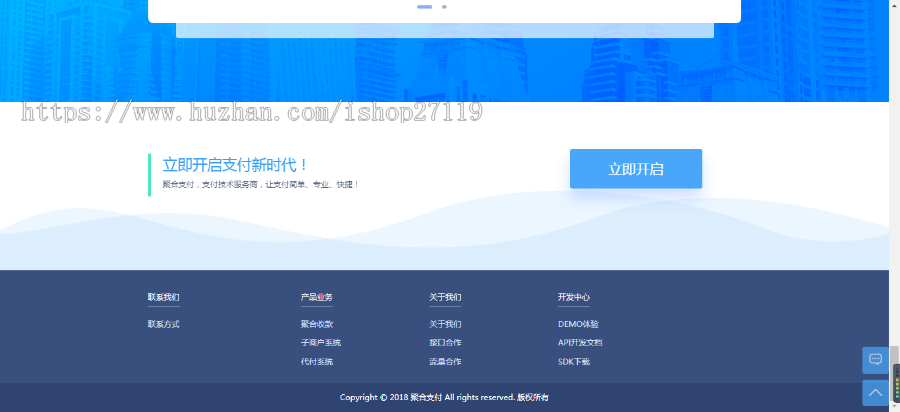Open the 联系方式 footer link
The image size is (900, 412).
tap(164, 324)
